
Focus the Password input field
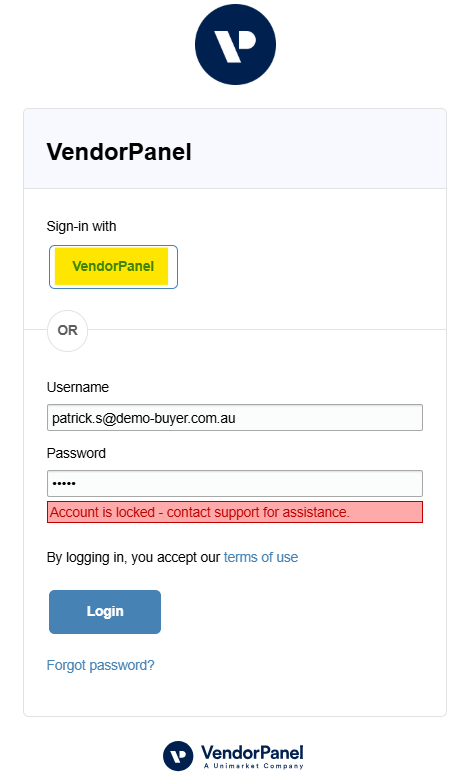[x=235, y=483]
